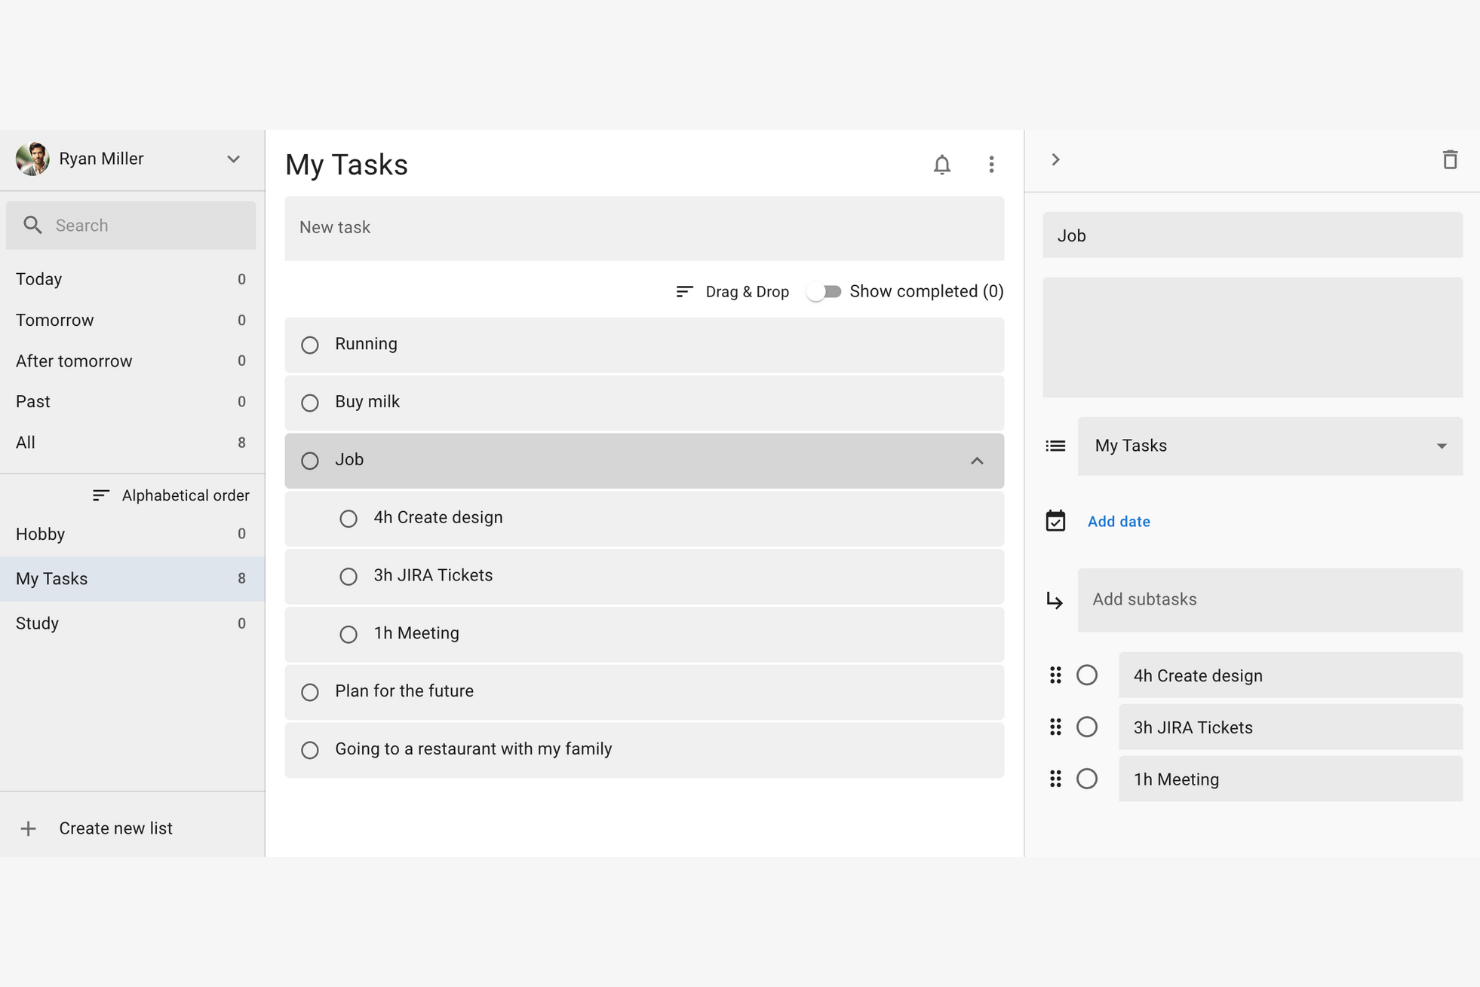Screen dimensions: 1480x987
Task: Switch to the Hobby list
Action: pyautogui.click(x=40, y=534)
